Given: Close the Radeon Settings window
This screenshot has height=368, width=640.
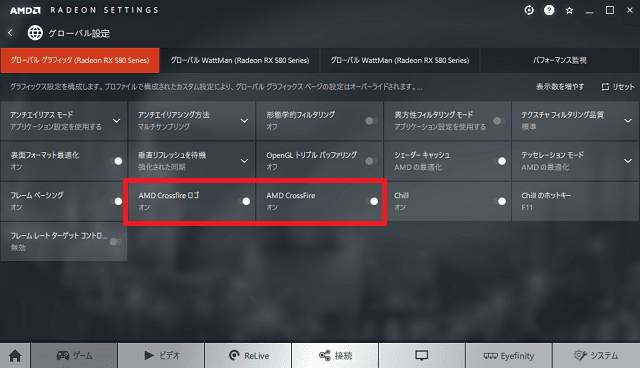Looking at the screenshot, I should point(630,10).
